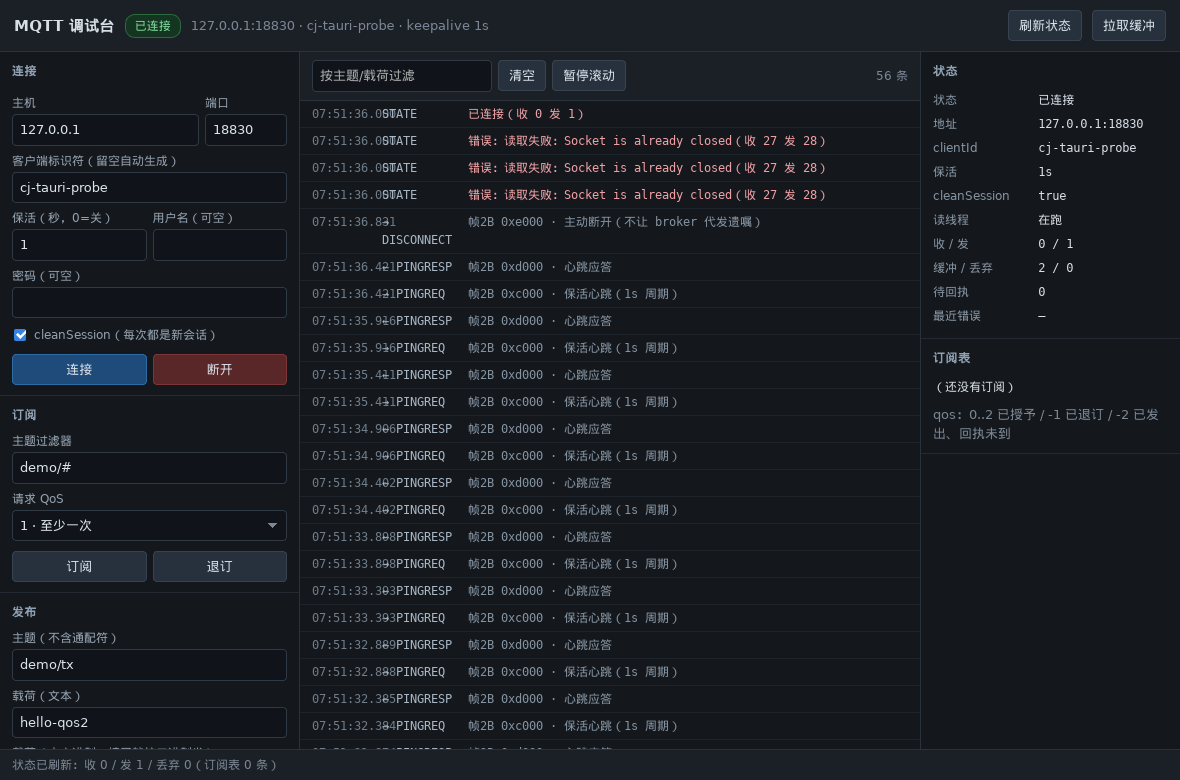Click the （还没有订阅） subscription placeholder
Screen dimensions: 1180x780
click(975, 387)
